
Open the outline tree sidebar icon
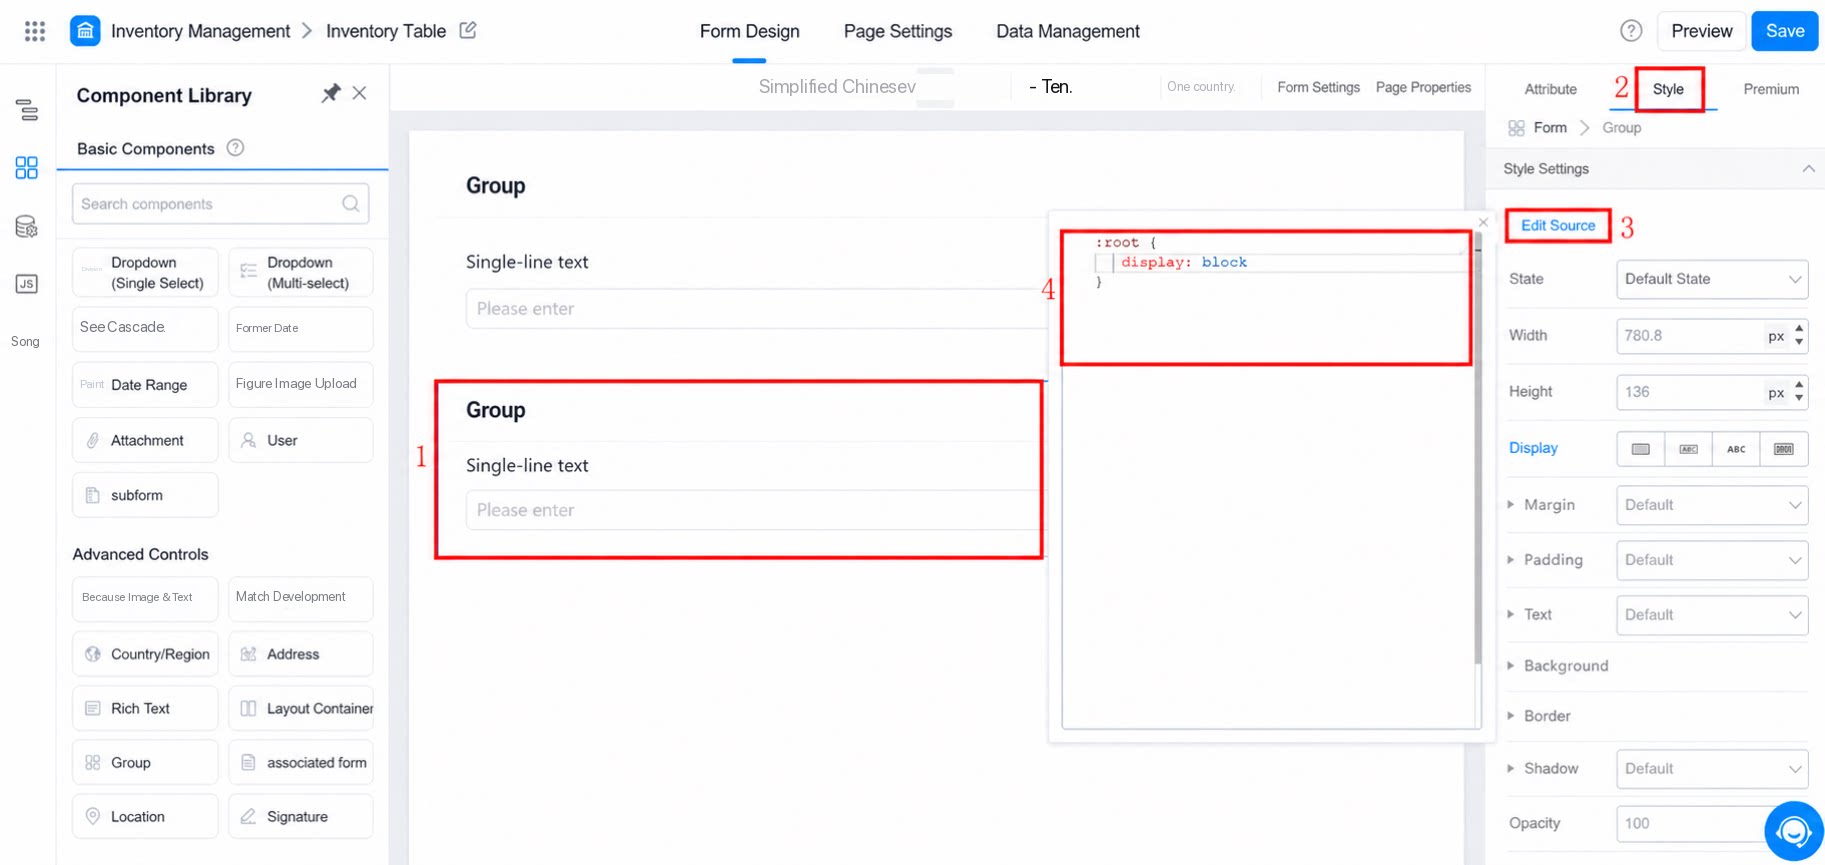pyautogui.click(x=27, y=110)
